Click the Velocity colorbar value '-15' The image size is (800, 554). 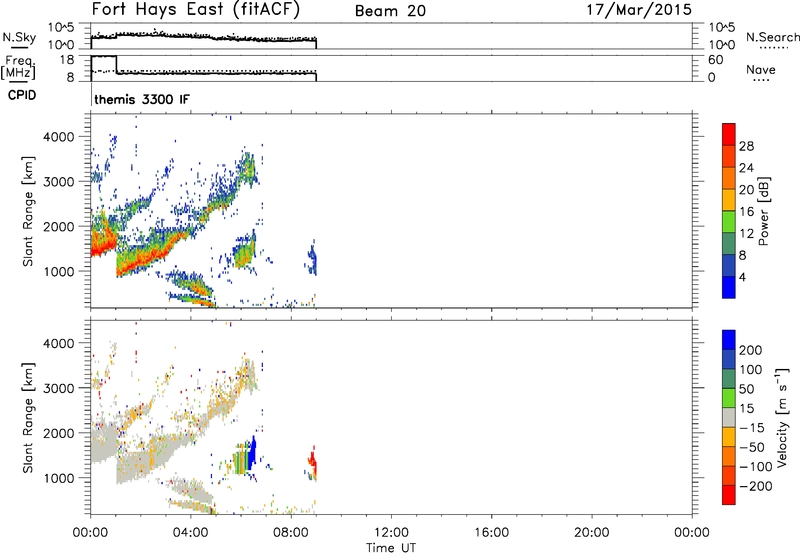752,427
